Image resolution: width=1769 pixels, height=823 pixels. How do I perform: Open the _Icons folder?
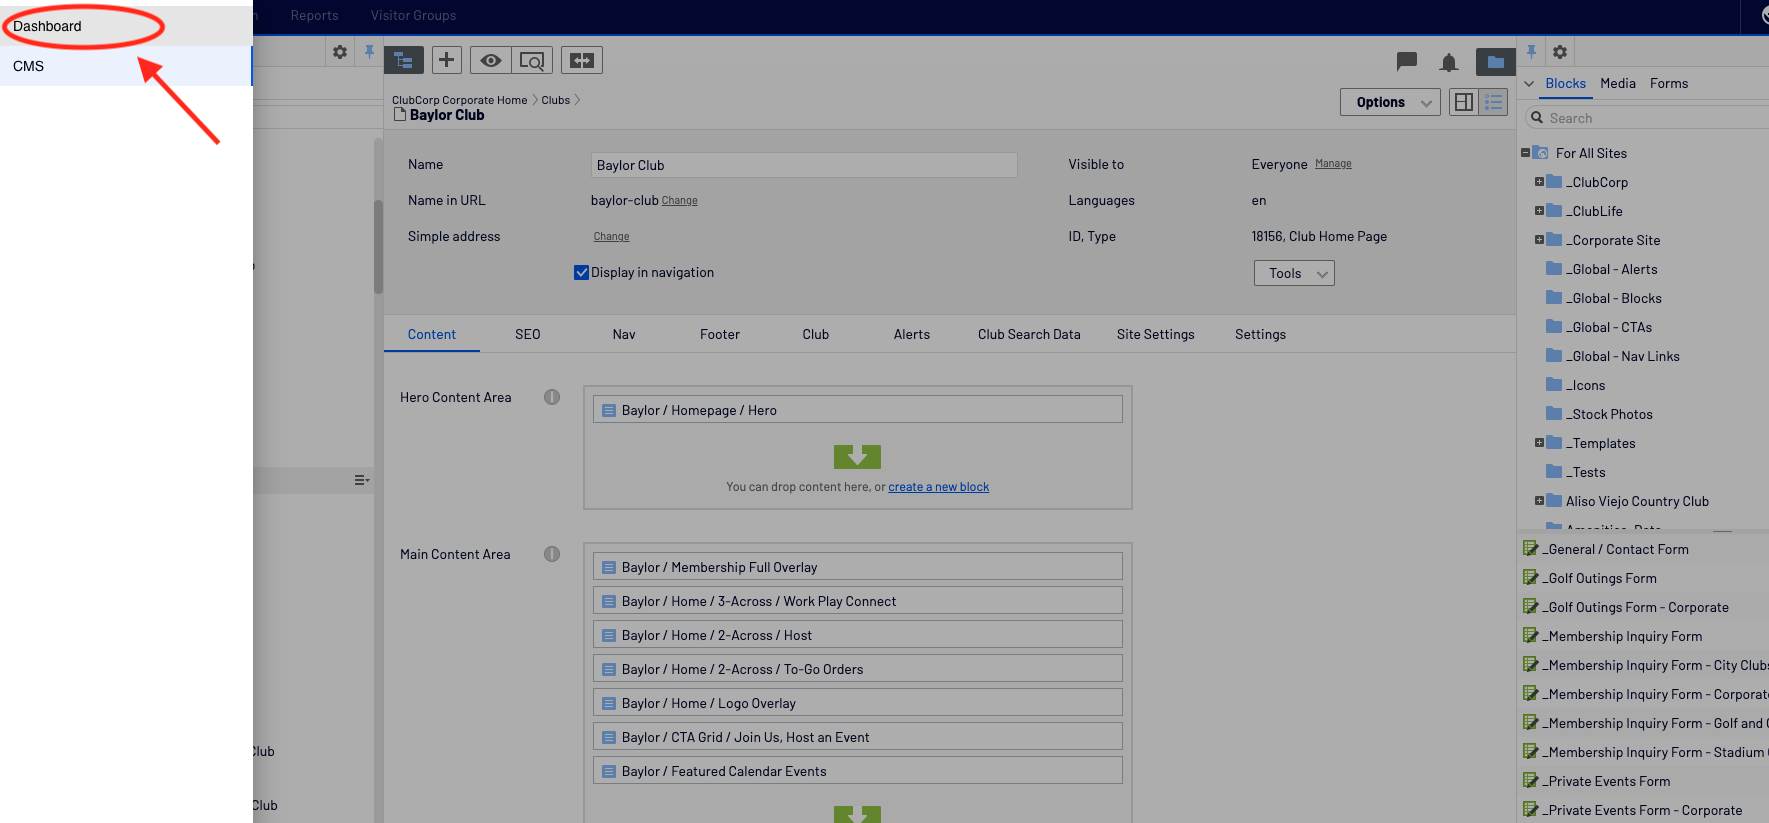1585,385
